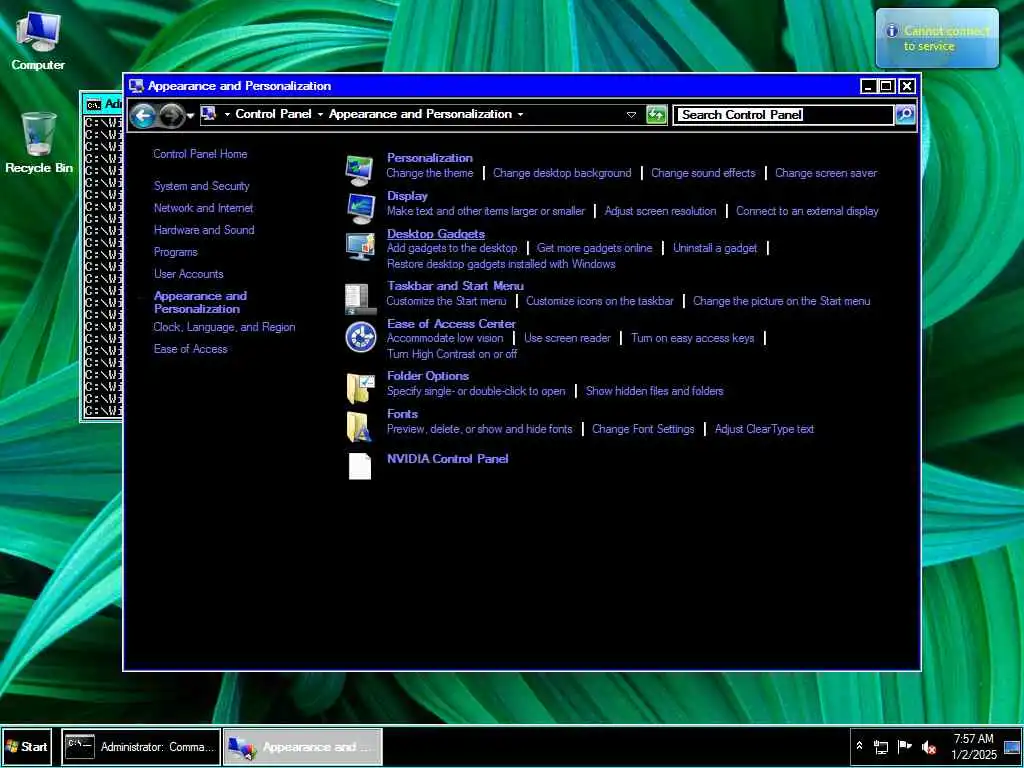Open the Start menu
This screenshot has height=768, width=1024.
click(27, 746)
